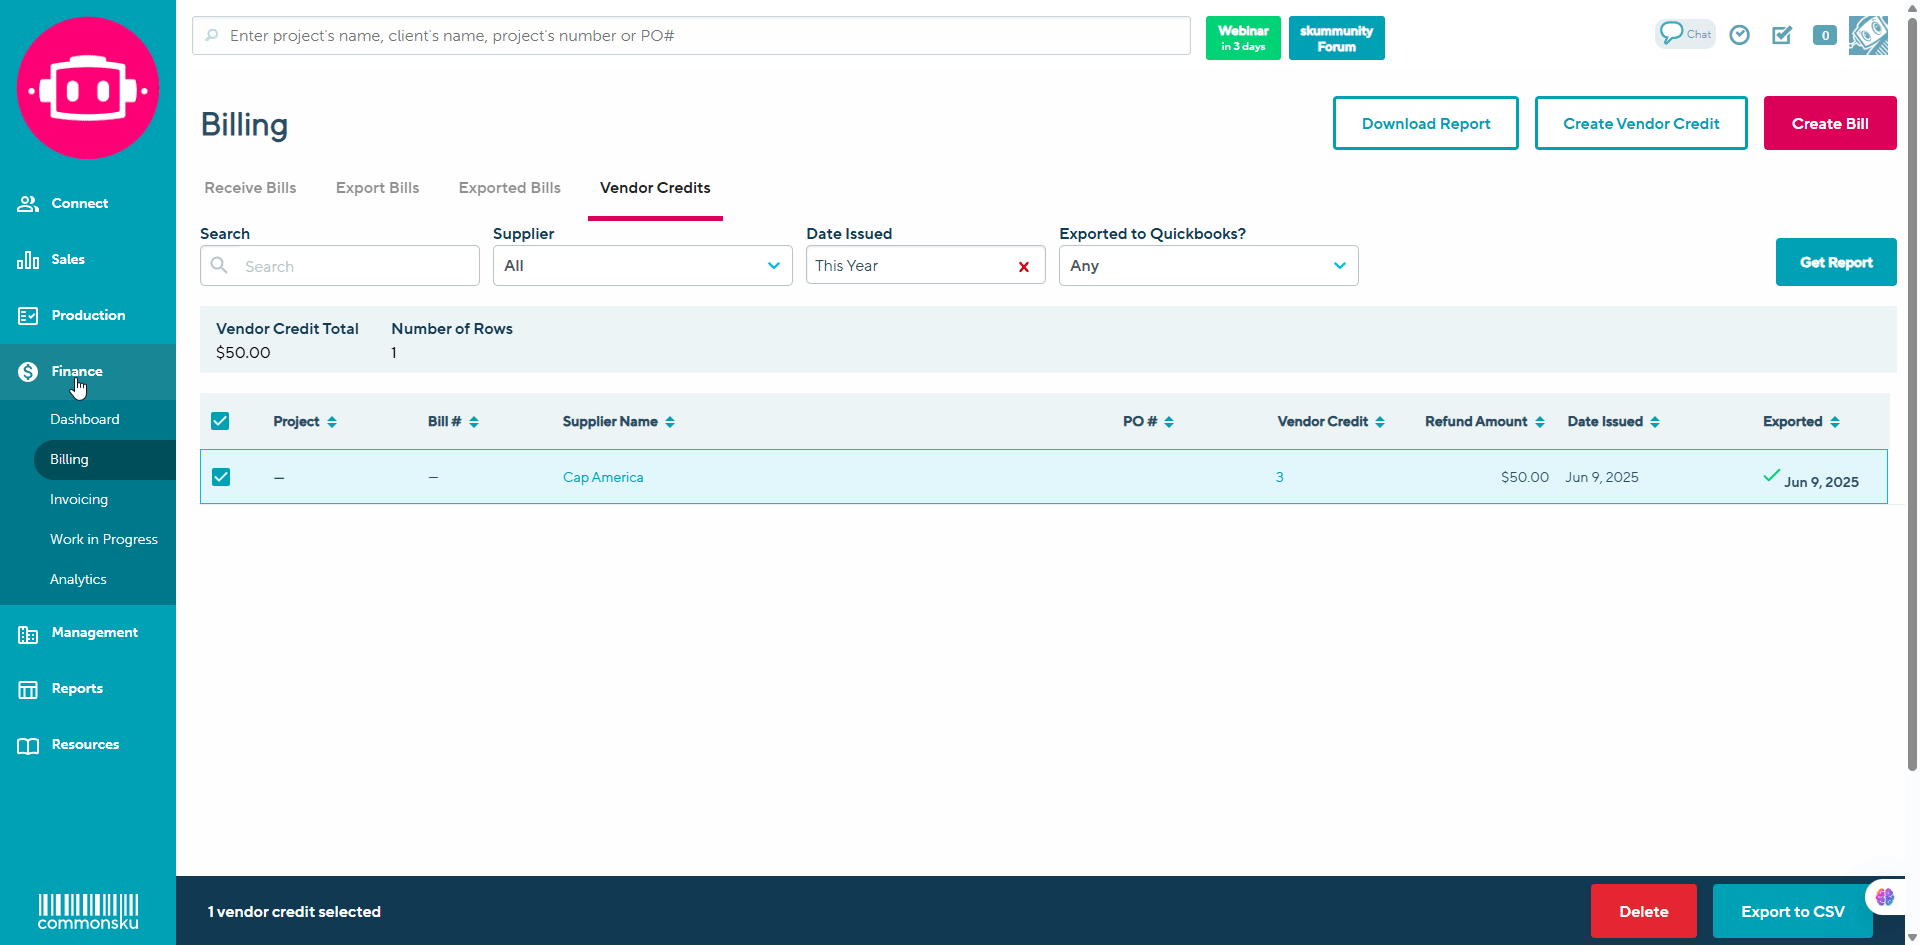Screen dimensions: 1920x945
Task: Click the assistant bubble icon at bottom right
Action: pos(1884,897)
